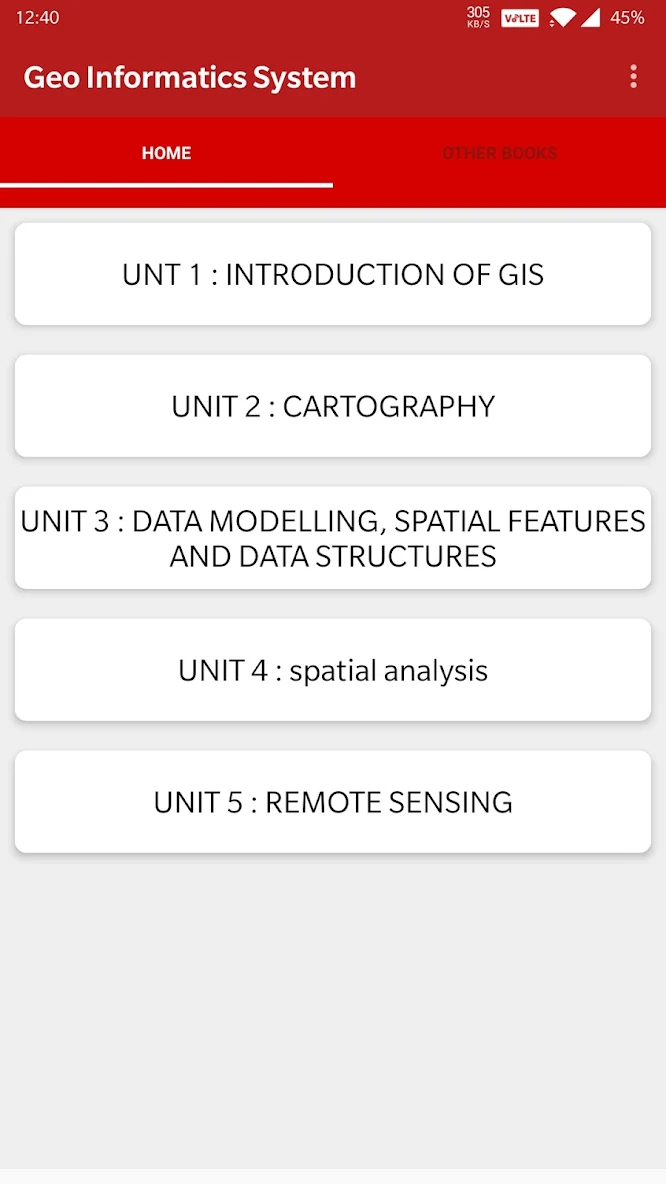Select the HOME tab
The height and width of the screenshot is (1184, 666).
[x=166, y=153]
